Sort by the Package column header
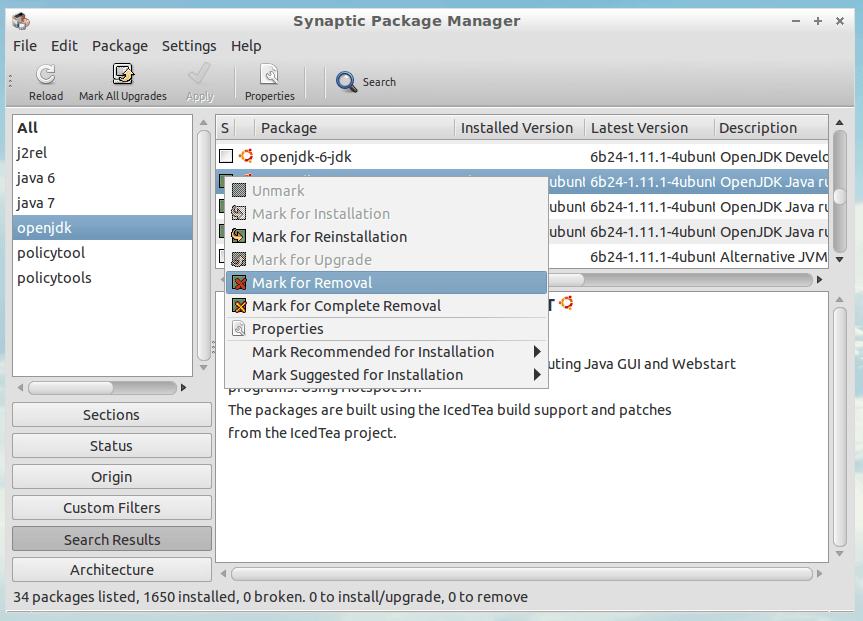 (354, 128)
